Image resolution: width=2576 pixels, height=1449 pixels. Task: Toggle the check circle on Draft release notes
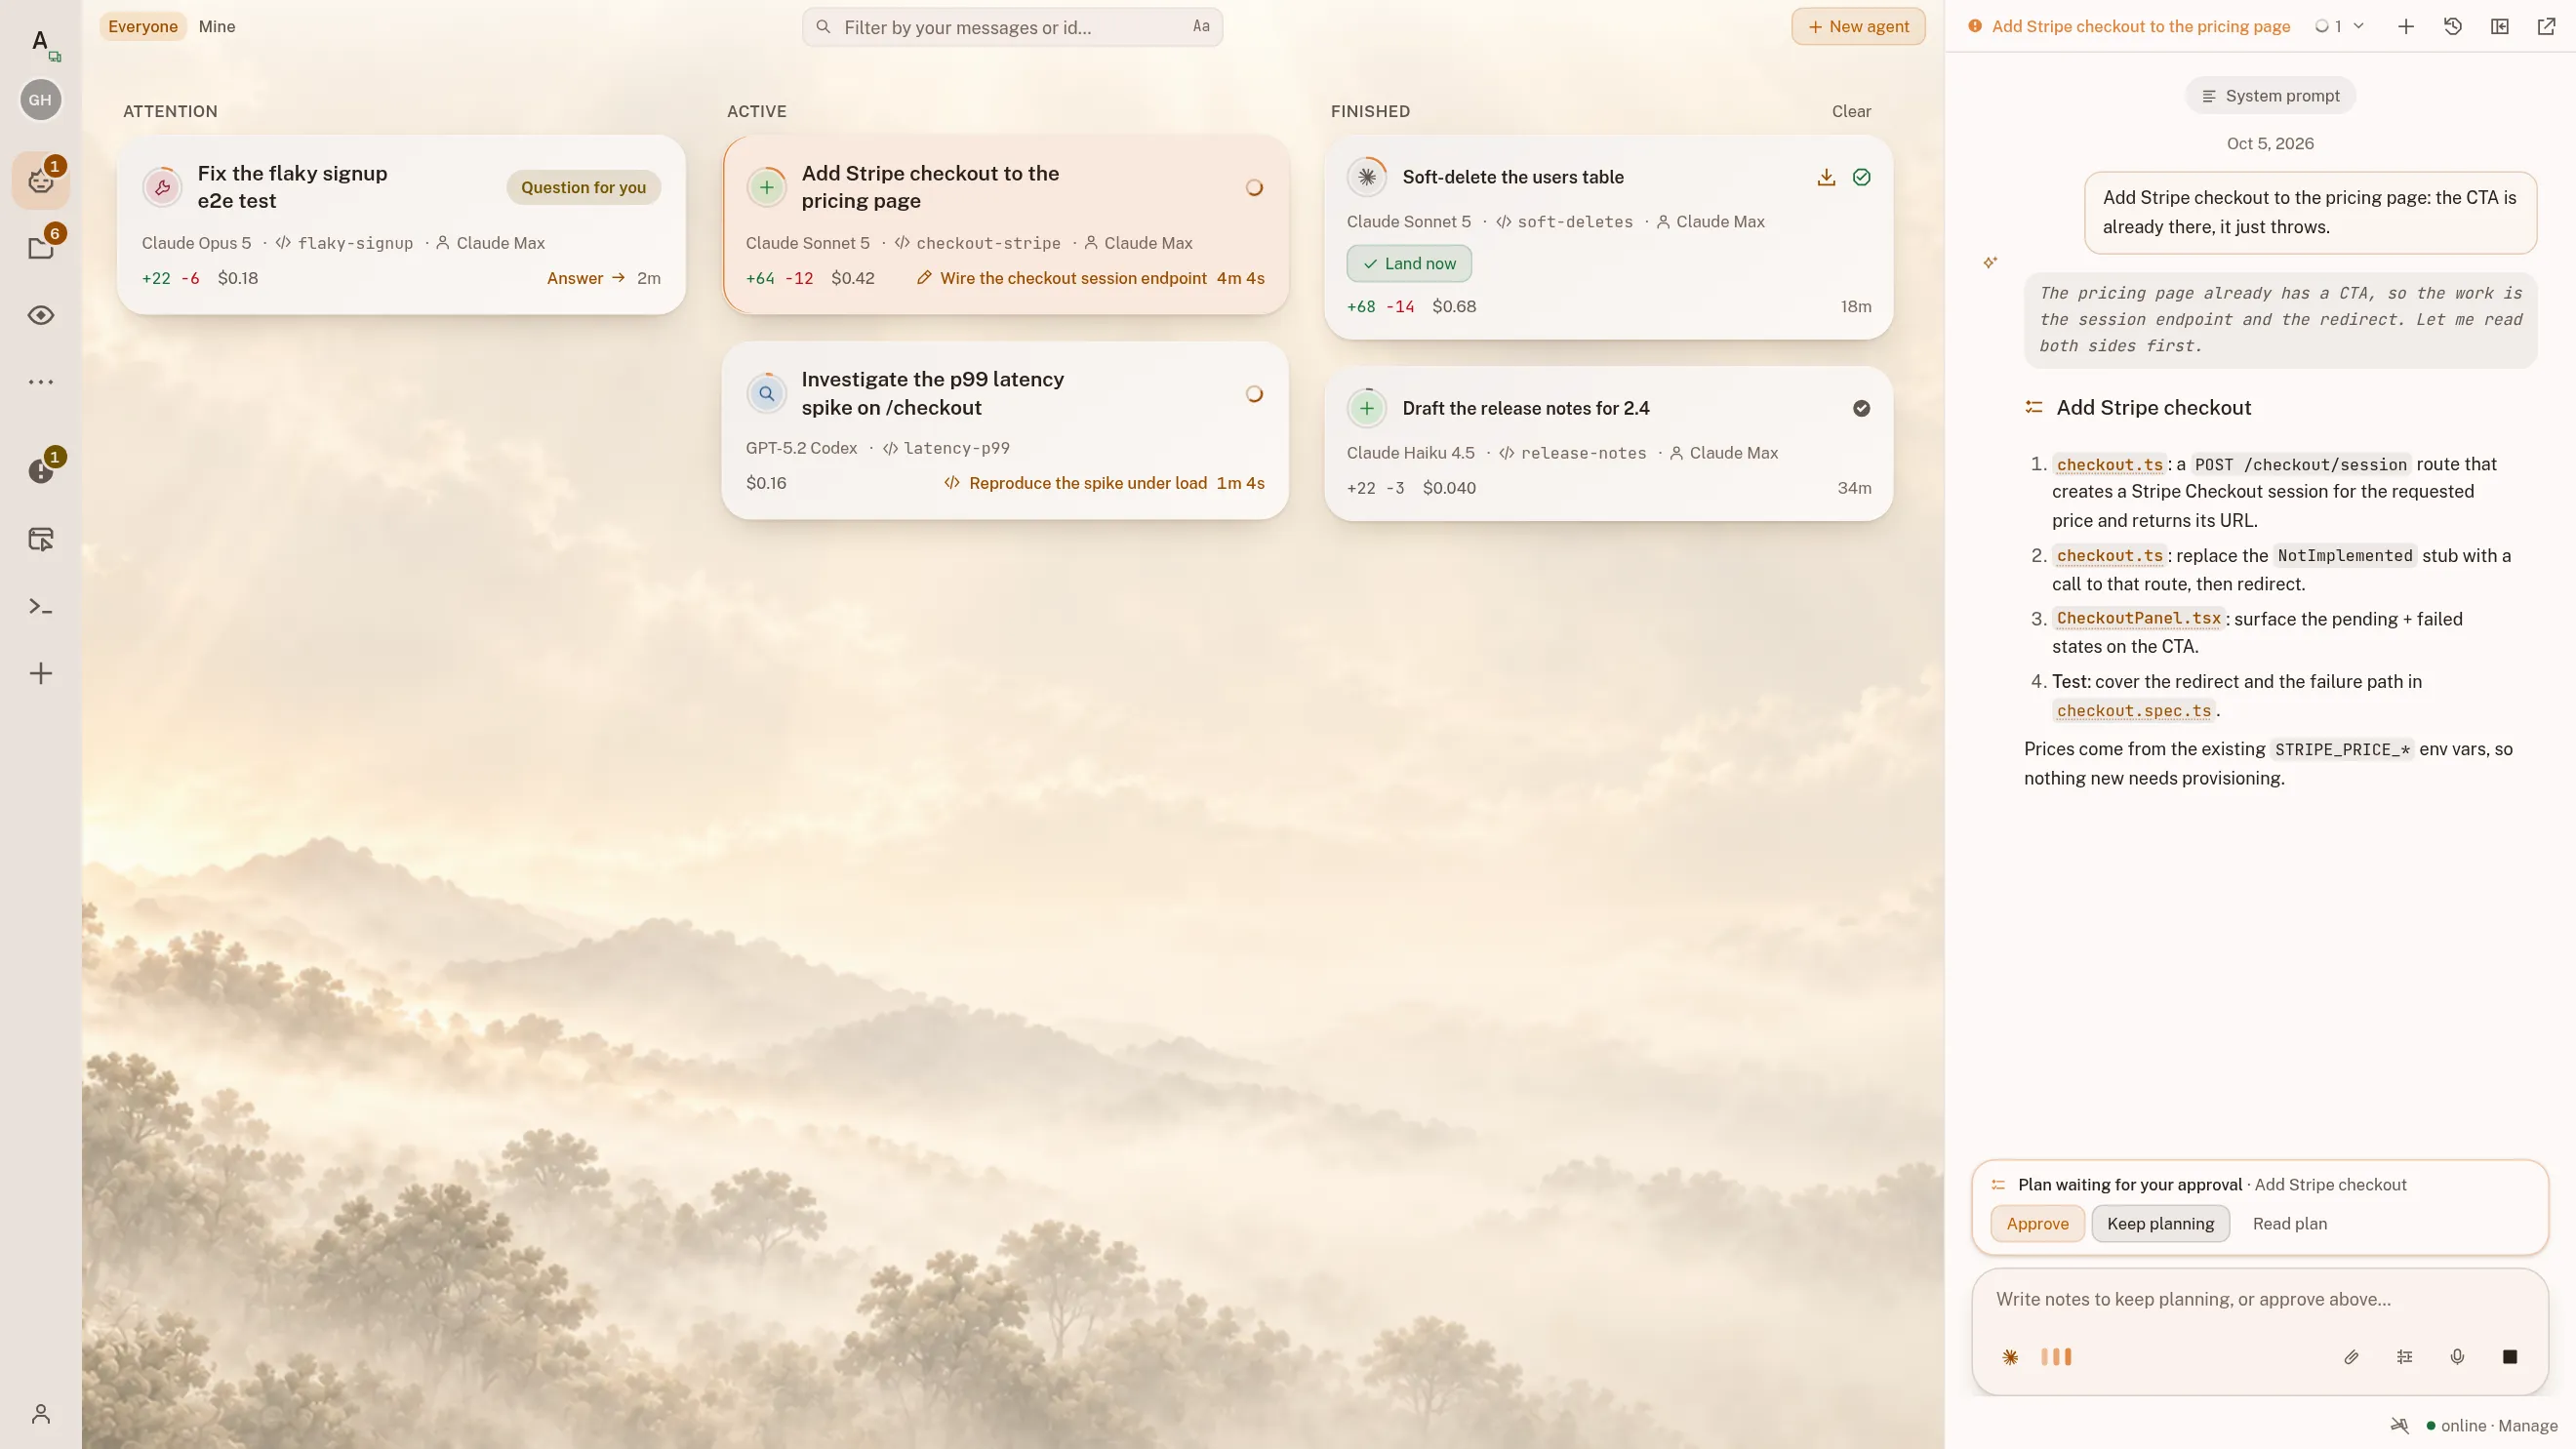(1861, 408)
